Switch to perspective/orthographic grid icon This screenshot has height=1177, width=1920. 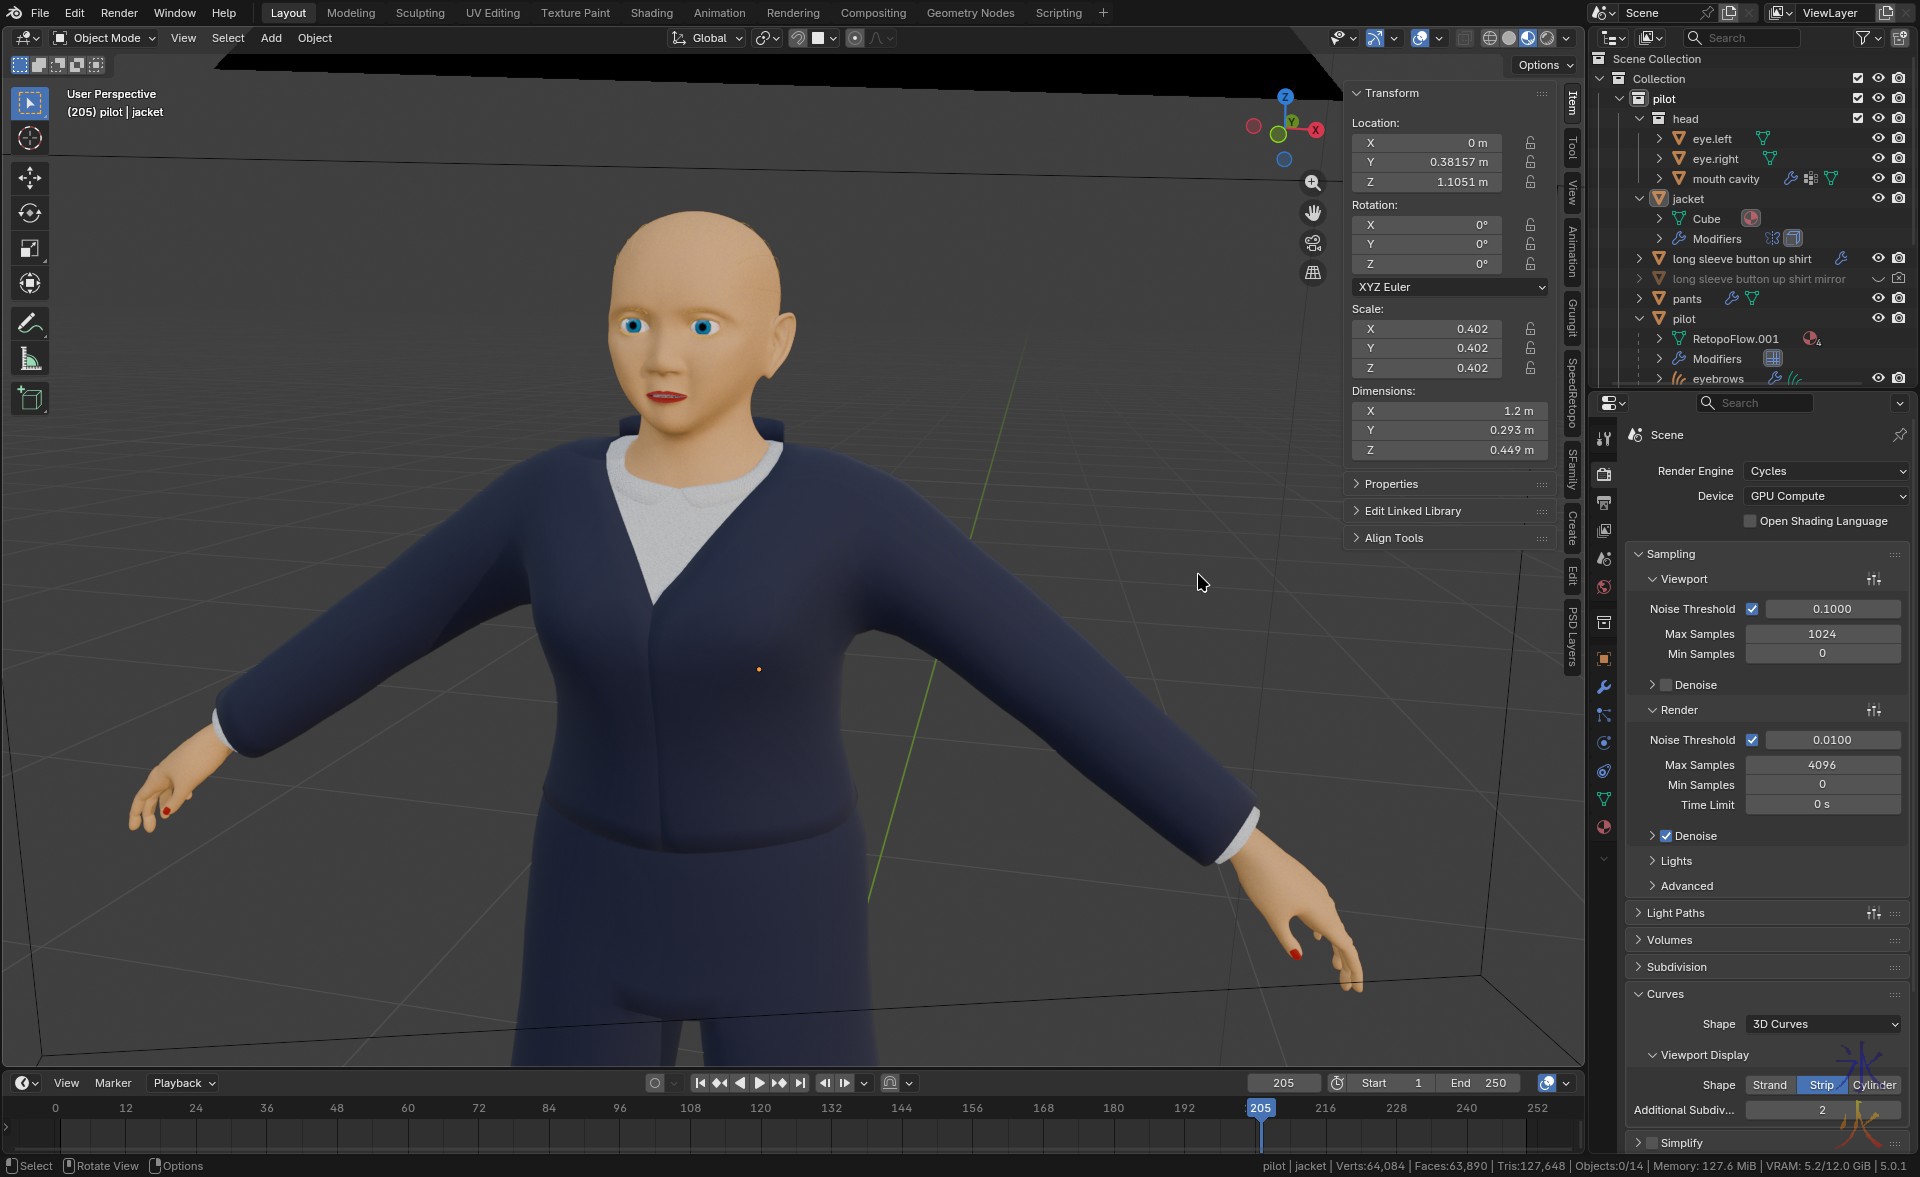pos(1312,273)
